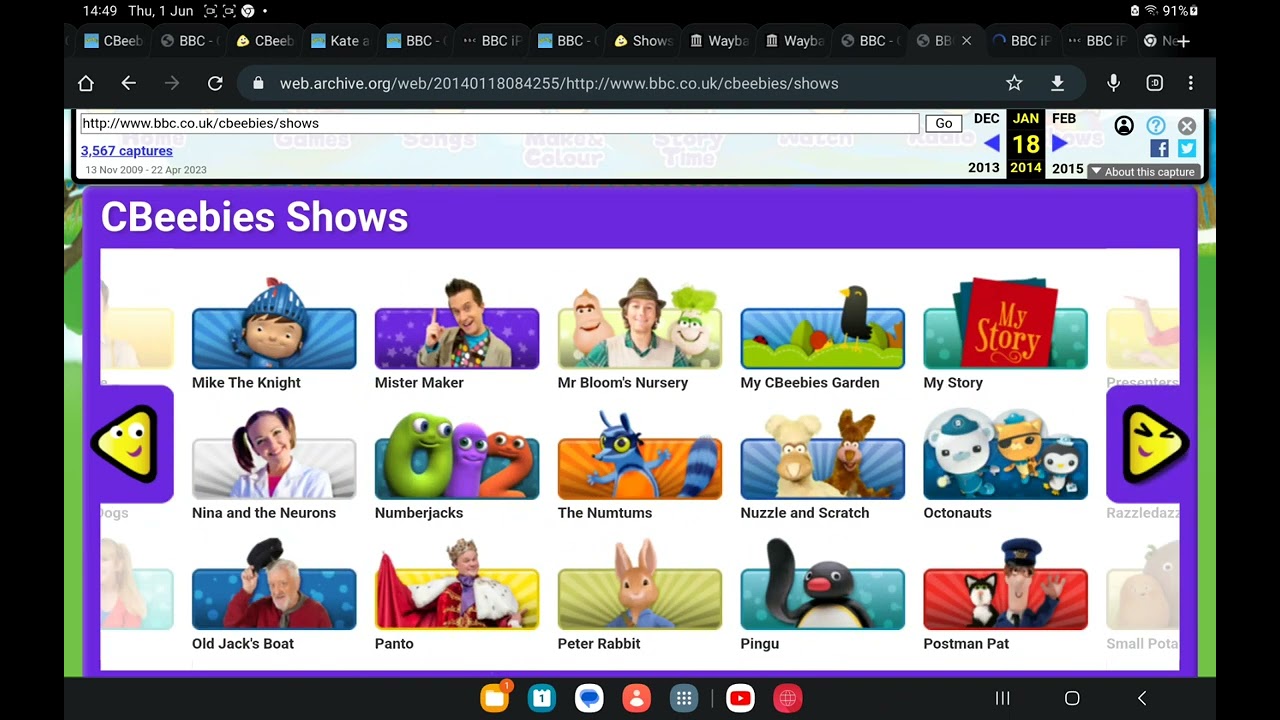
Task: Open Nina and the Neurons thumbnail
Action: (274, 454)
